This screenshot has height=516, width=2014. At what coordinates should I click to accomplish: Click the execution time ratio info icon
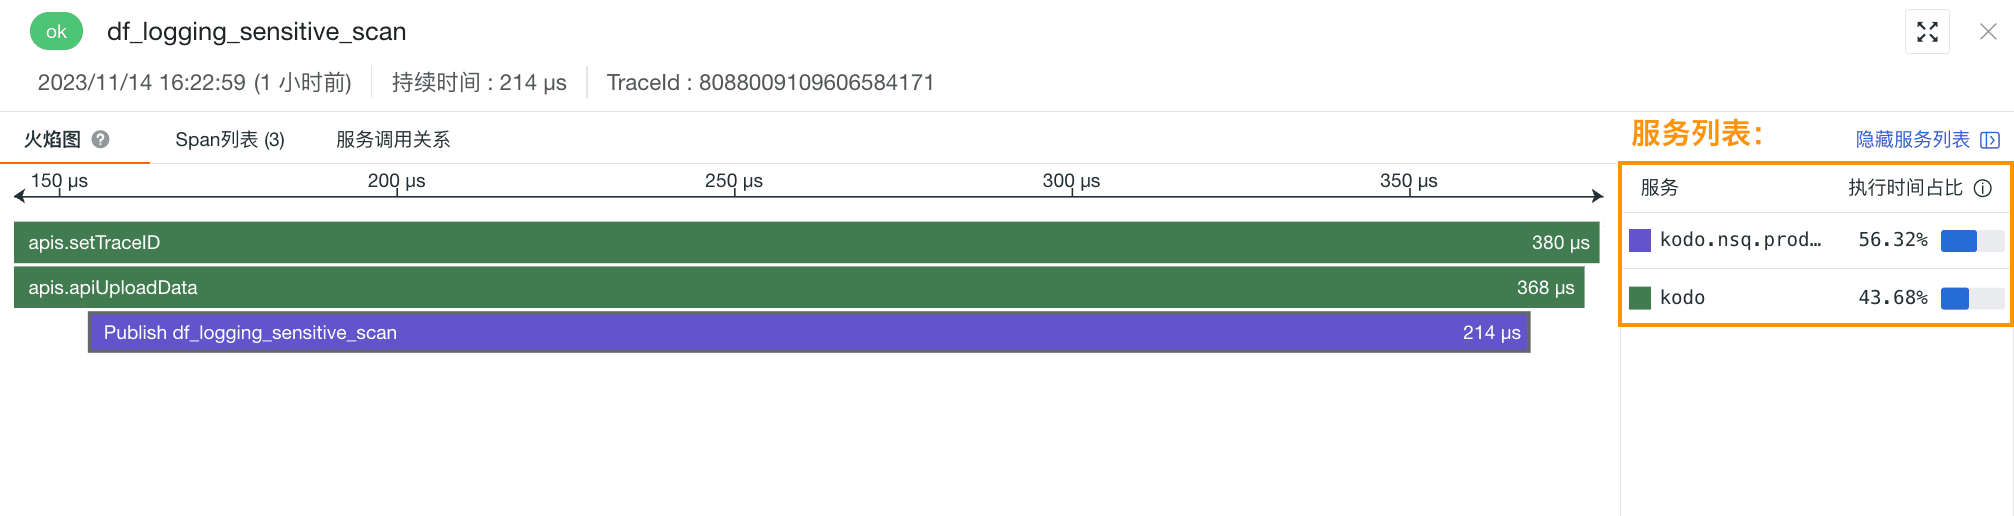point(1983,188)
